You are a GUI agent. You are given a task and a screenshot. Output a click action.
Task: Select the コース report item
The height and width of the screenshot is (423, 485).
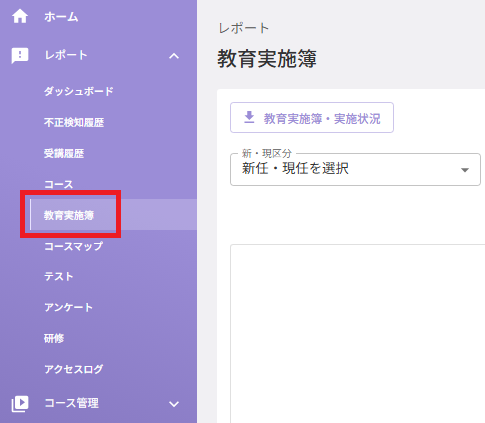click(x=59, y=184)
